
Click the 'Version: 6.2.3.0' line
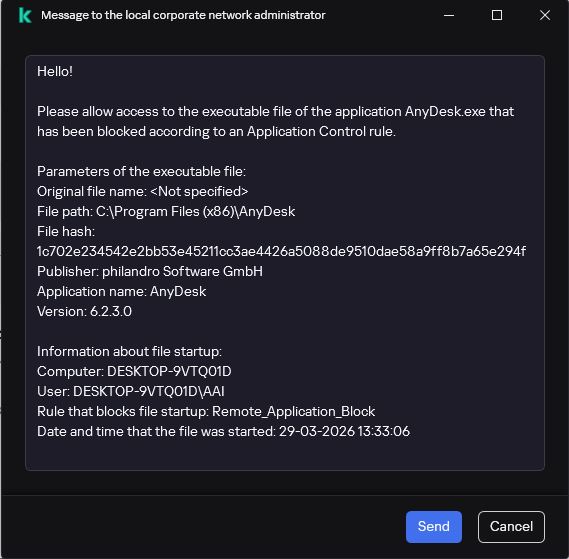[x=85, y=311]
